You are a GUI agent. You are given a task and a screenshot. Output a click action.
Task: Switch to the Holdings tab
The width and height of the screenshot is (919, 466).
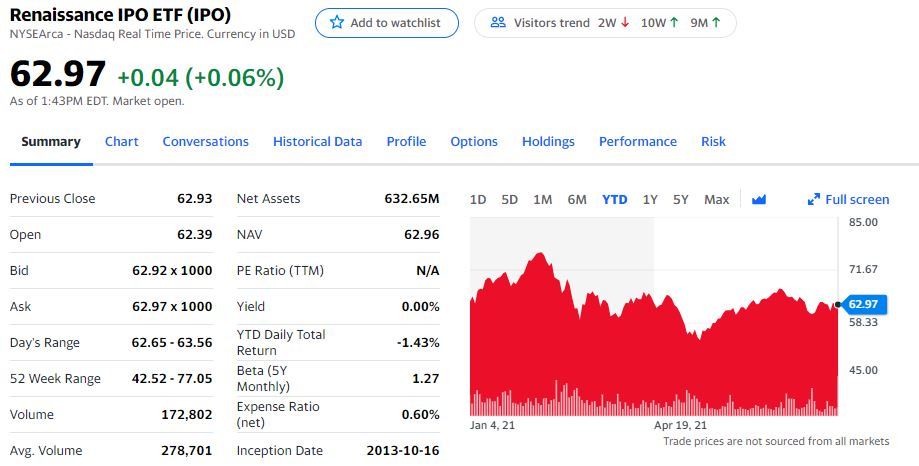click(549, 142)
